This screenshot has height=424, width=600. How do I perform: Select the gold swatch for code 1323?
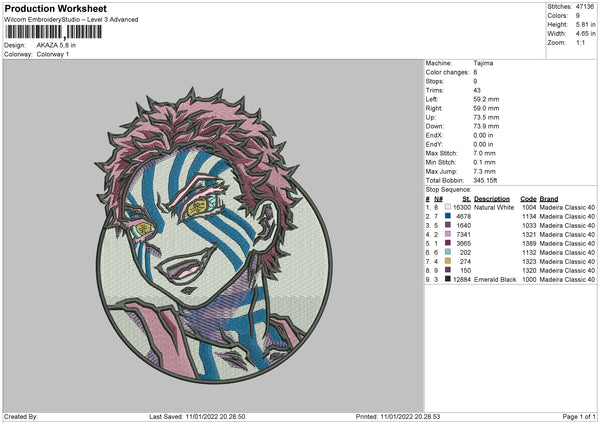pos(448,261)
